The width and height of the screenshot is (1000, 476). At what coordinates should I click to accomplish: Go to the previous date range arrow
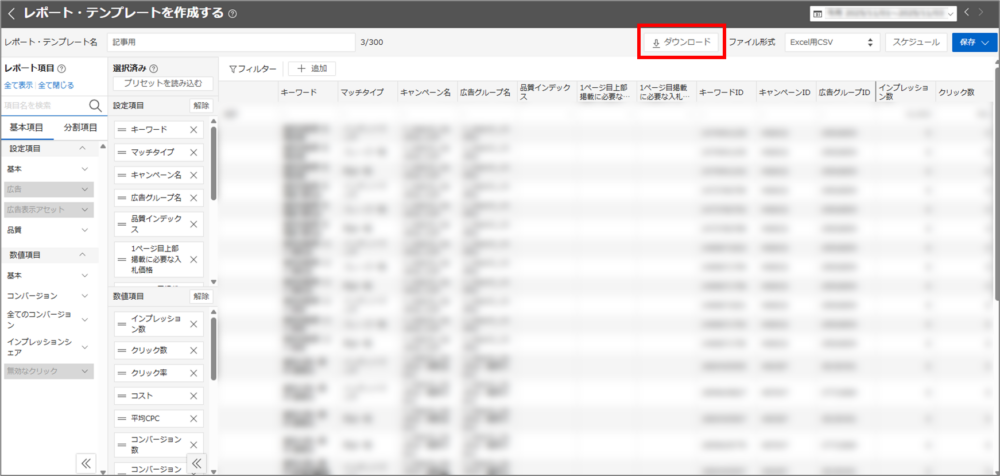pyautogui.click(x=968, y=13)
